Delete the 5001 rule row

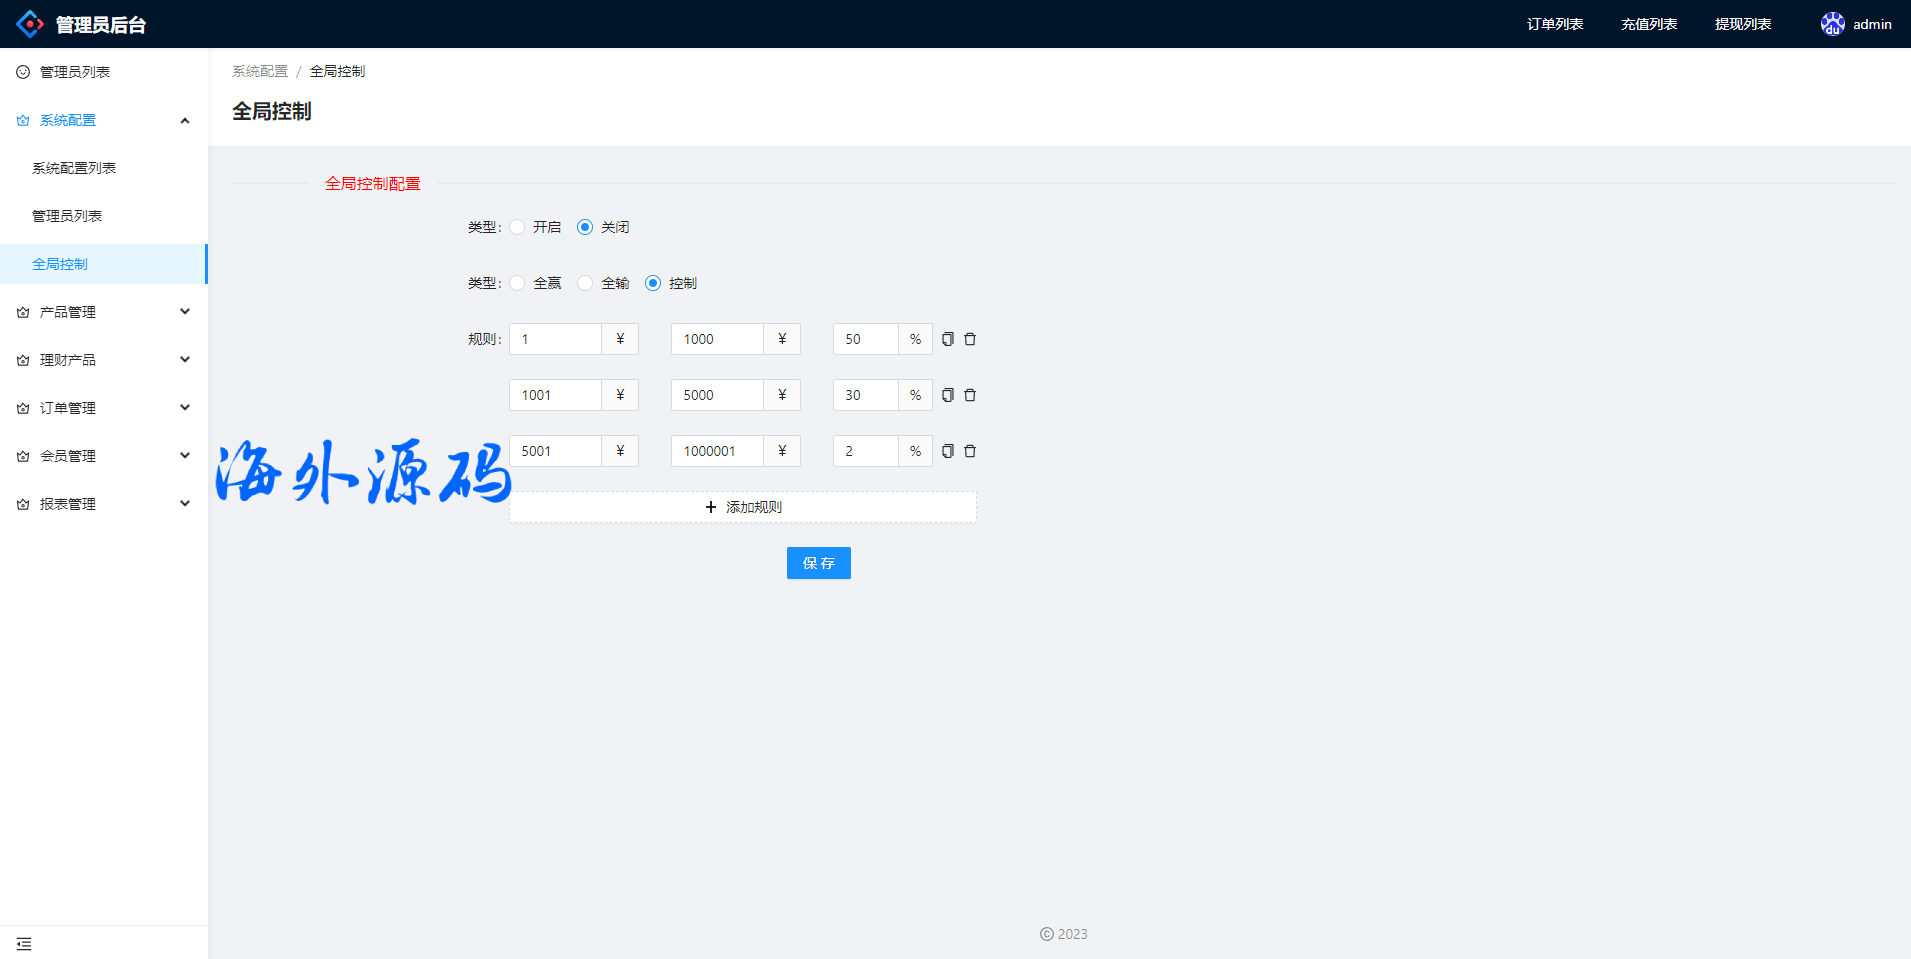[x=969, y=451]
